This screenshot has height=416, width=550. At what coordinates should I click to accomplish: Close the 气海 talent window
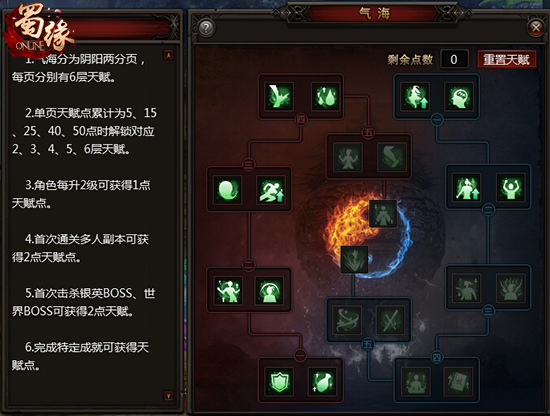tap(536, 27)
